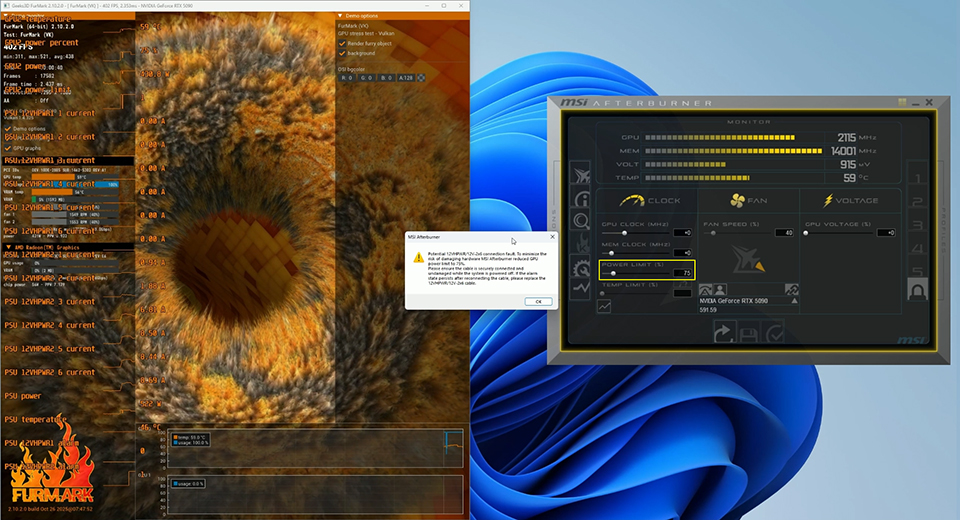Image resolution: width=960 pixels, height=520 pixels.
Task: Apply settings with the checkmark icon
Action: point(773,334)
